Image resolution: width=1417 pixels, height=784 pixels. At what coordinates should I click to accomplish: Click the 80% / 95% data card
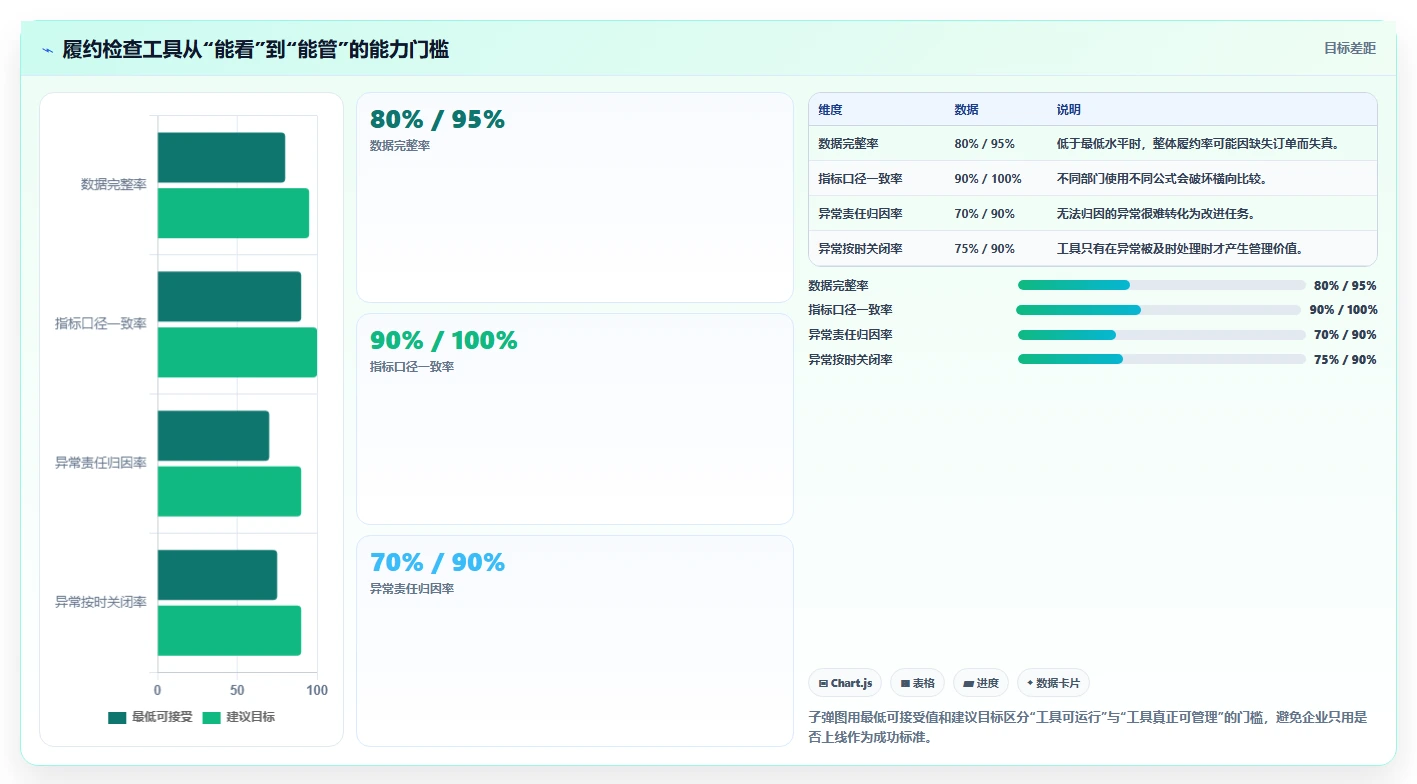click(575, 197)
